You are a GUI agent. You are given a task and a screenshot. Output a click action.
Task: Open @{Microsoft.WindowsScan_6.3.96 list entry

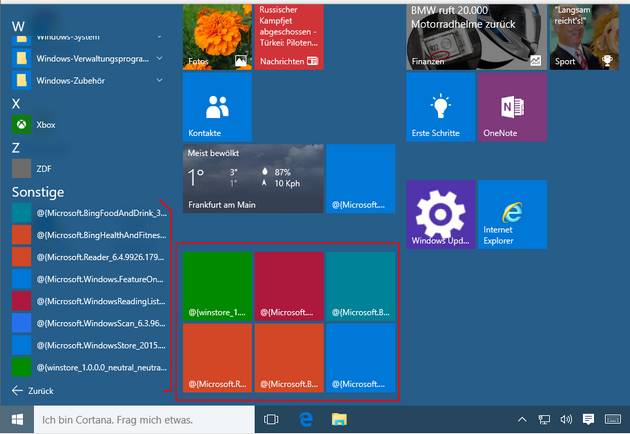pyautogui.click(x=89, y=323)
